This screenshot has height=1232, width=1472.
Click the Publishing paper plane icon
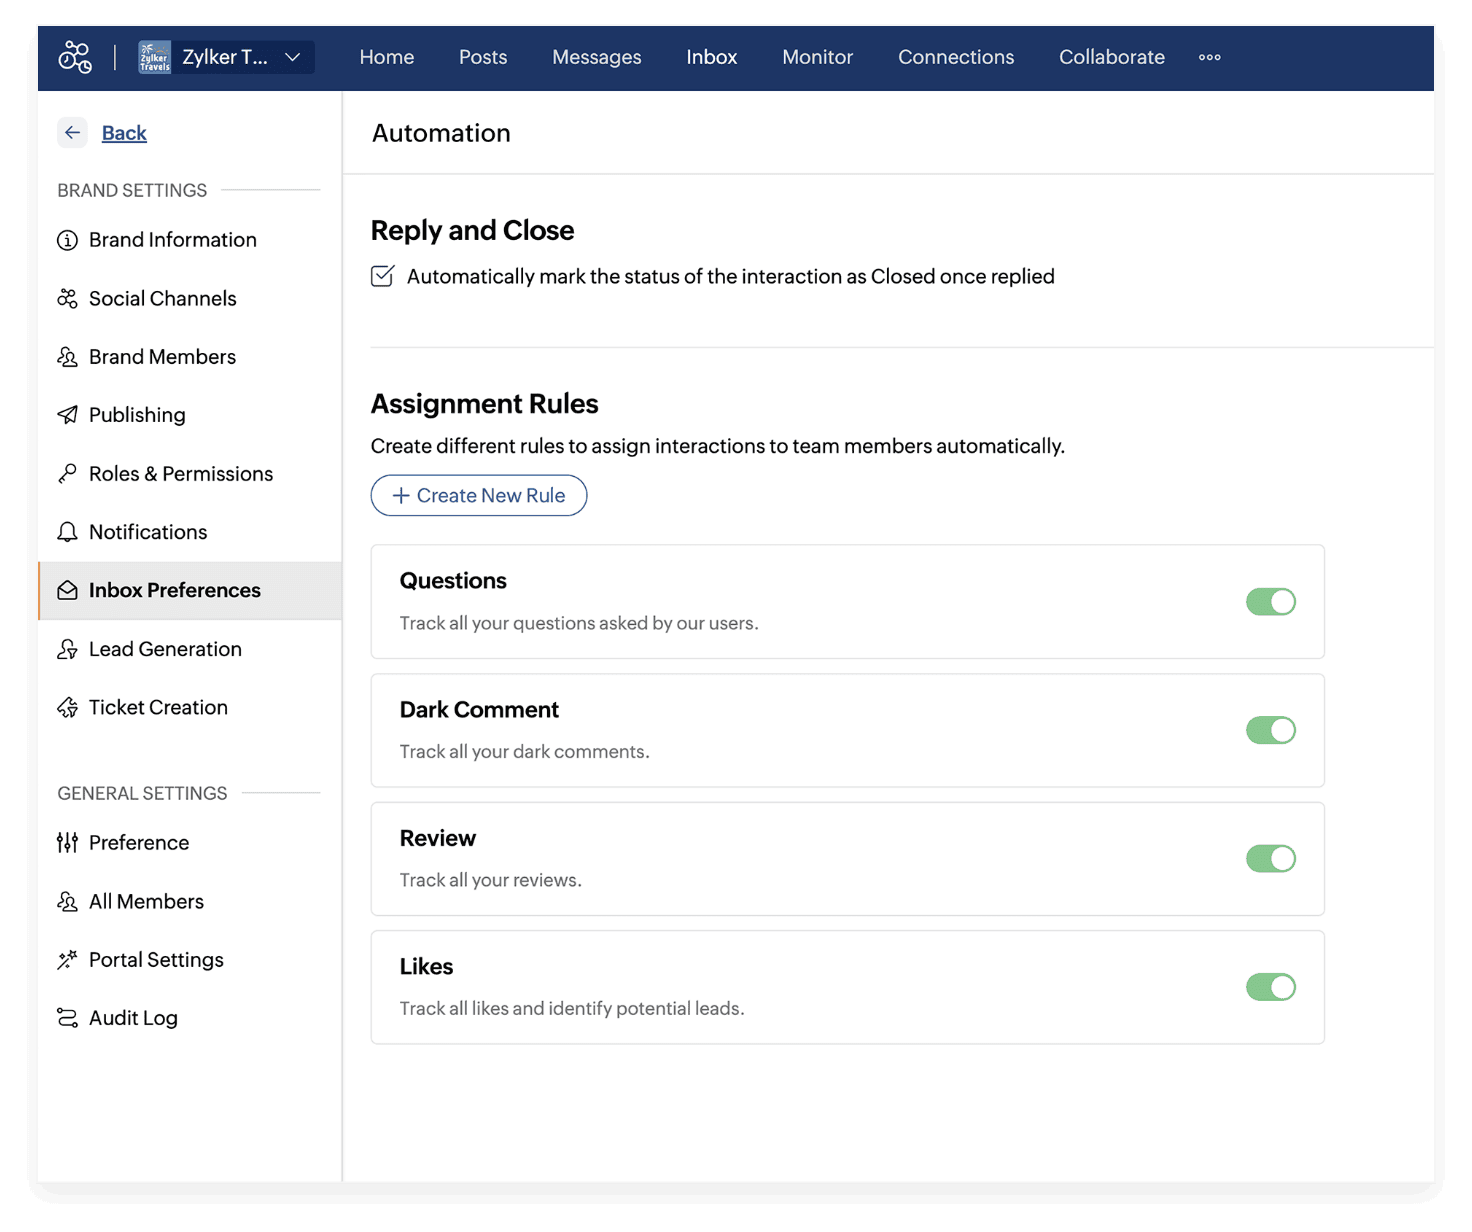coord(67,415)
